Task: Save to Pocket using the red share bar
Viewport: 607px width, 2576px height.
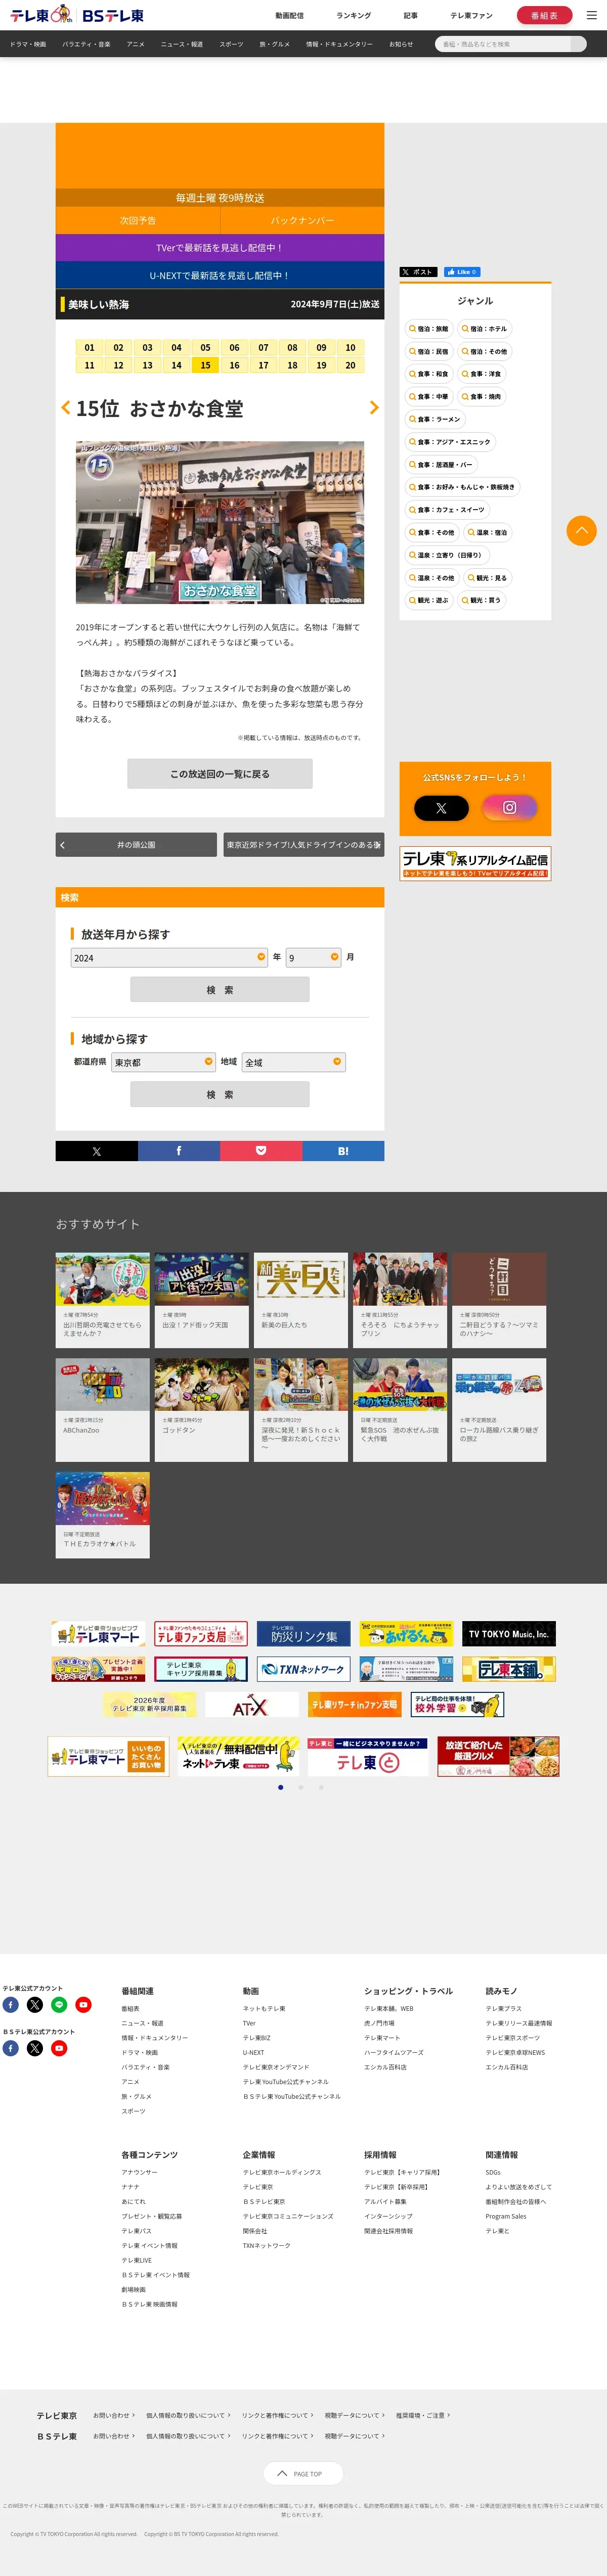Action: pyautogui.click(x=261, y=1151)
